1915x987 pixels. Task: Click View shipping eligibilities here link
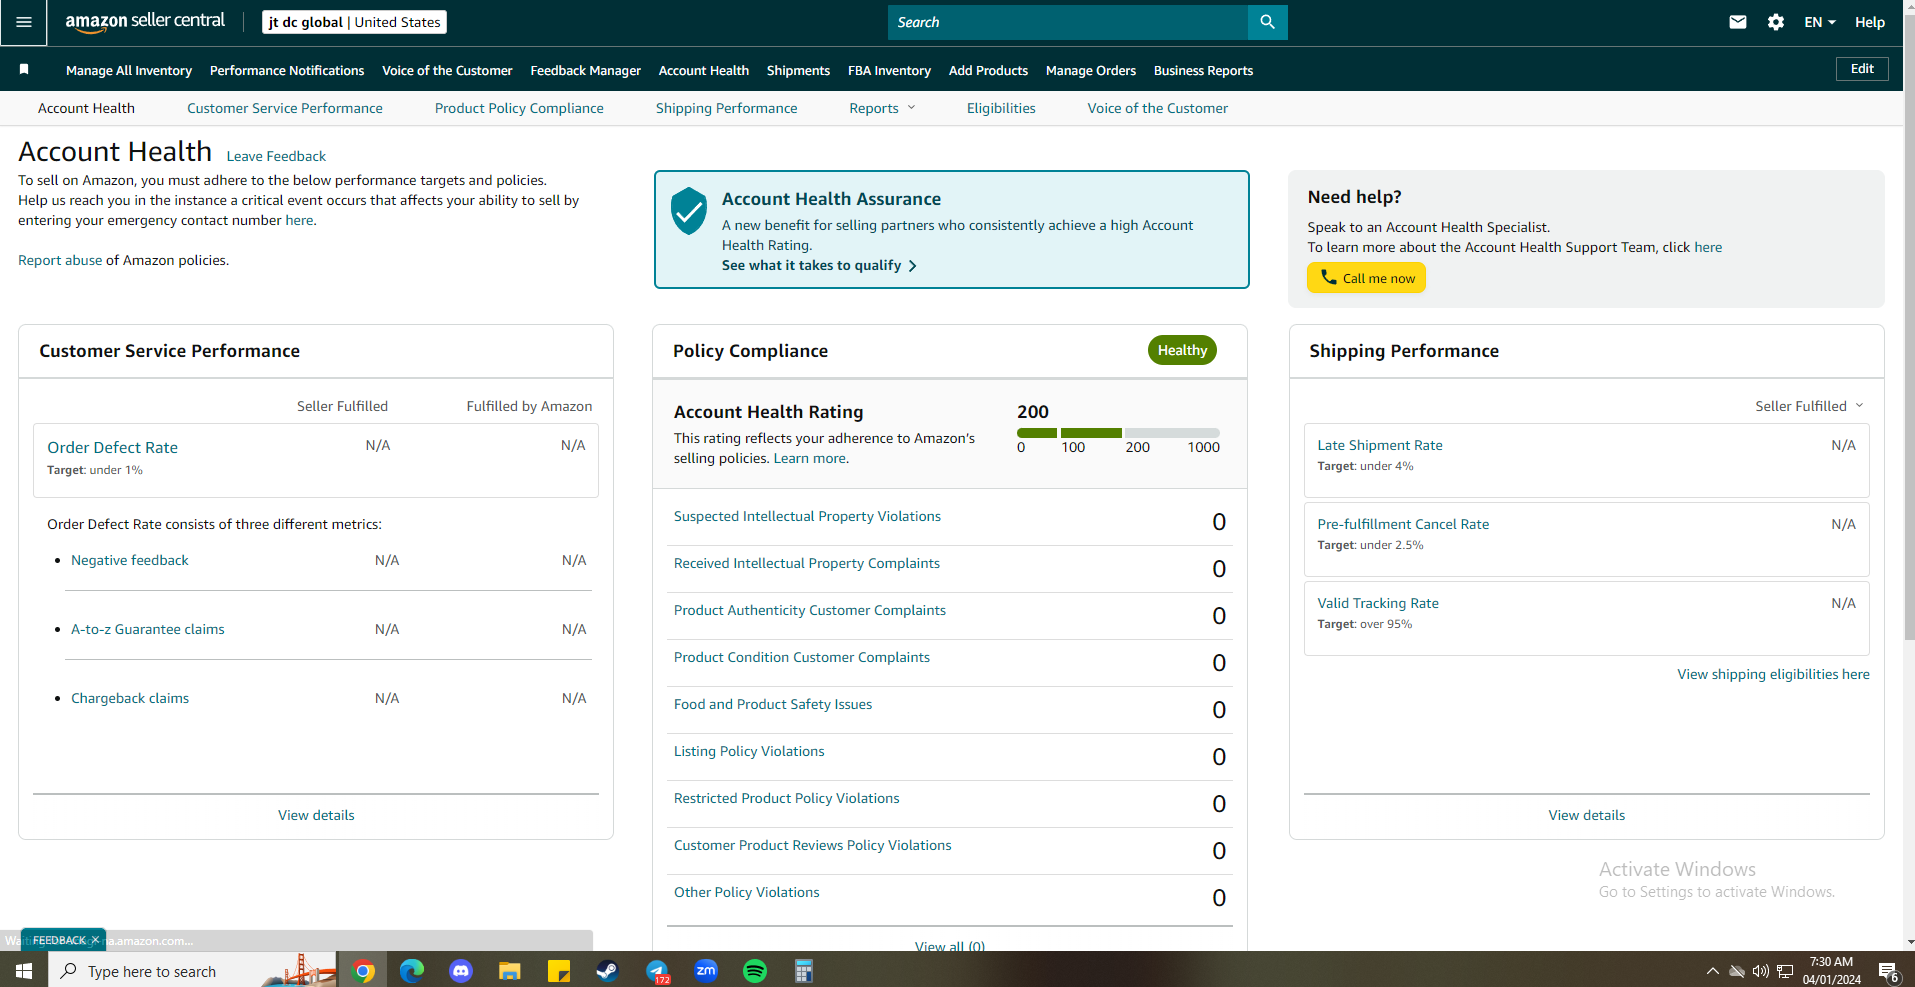coord(1773,674)
